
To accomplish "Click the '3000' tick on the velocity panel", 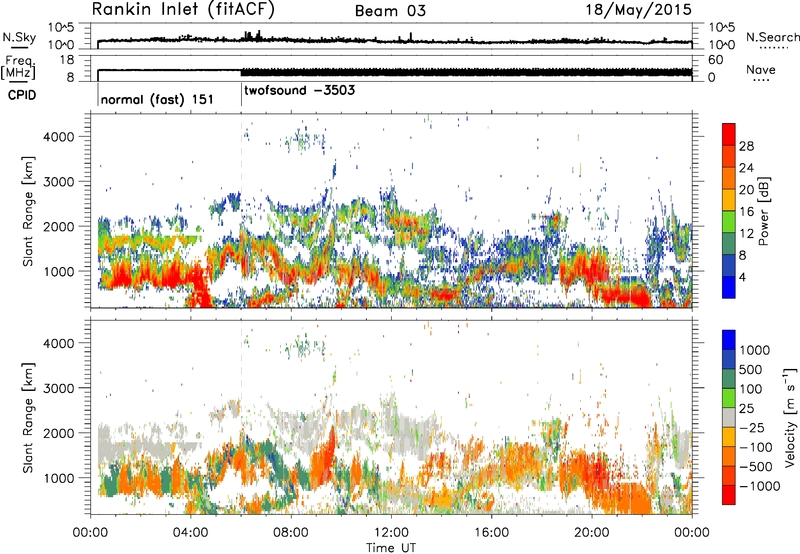I will tap(58, 388).
